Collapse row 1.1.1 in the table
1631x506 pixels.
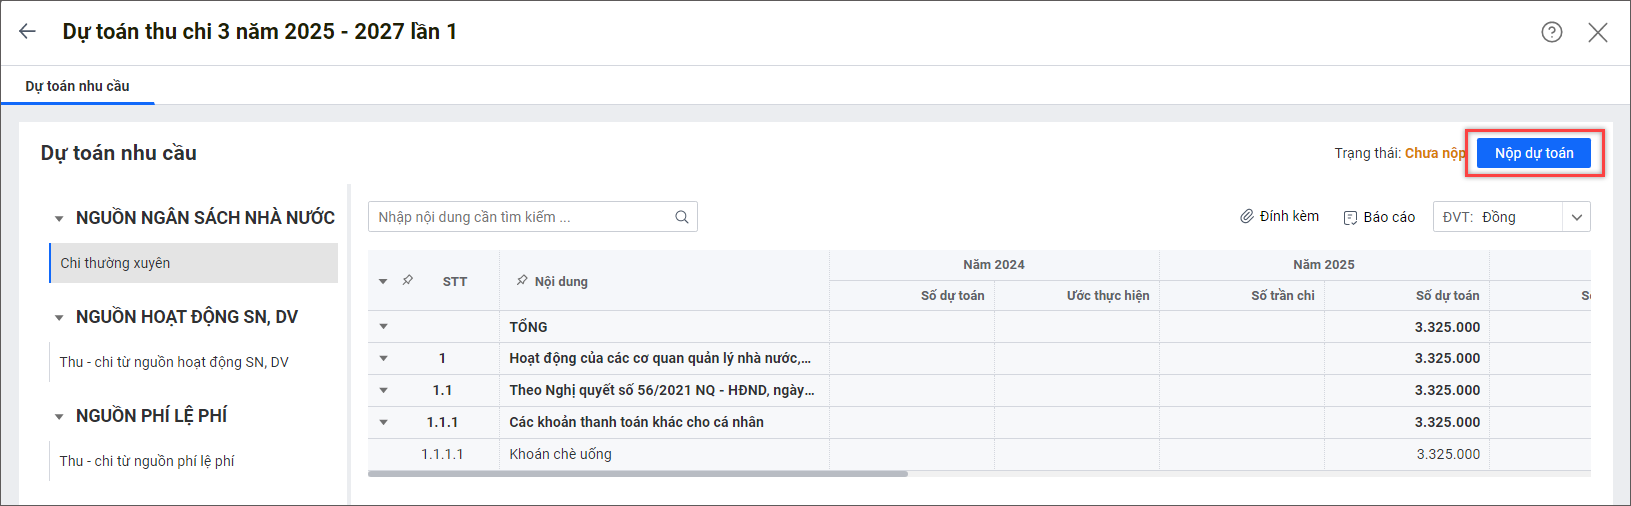[x=383, y=422]
